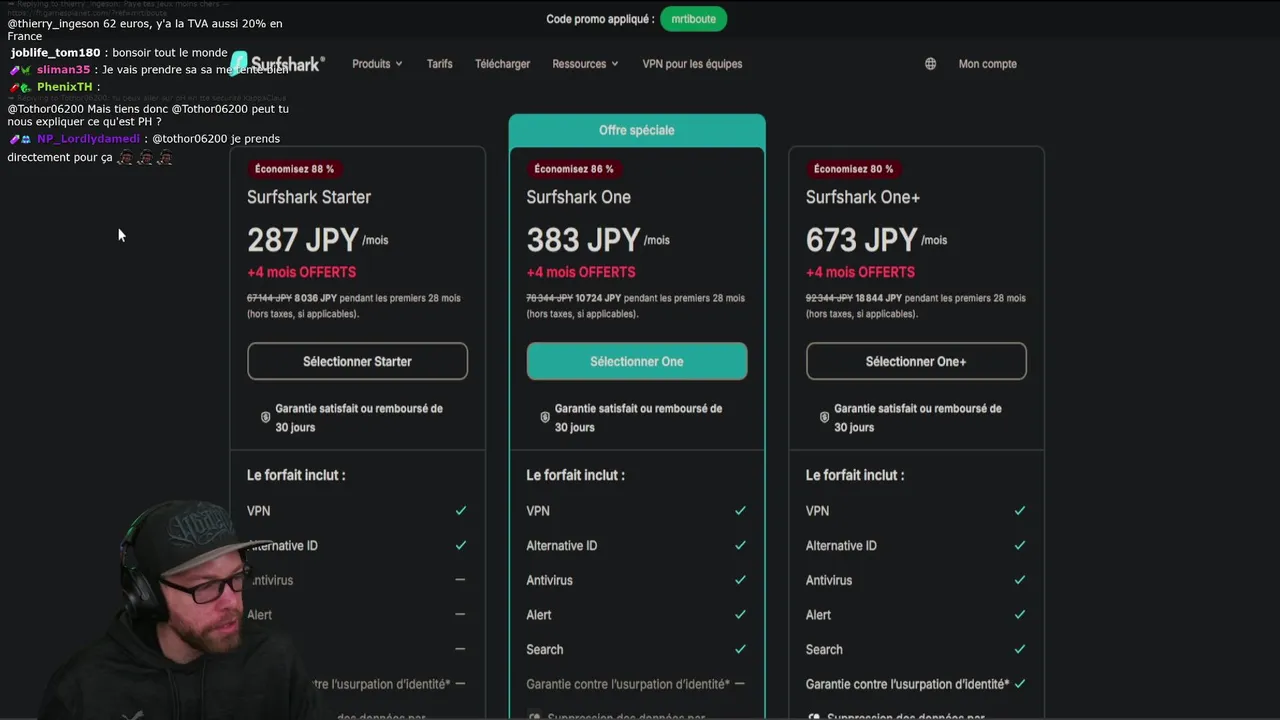Choose the Sélectionner One button
The width and height of the screenshot is (1280, 720).
[x=637, y=361]
